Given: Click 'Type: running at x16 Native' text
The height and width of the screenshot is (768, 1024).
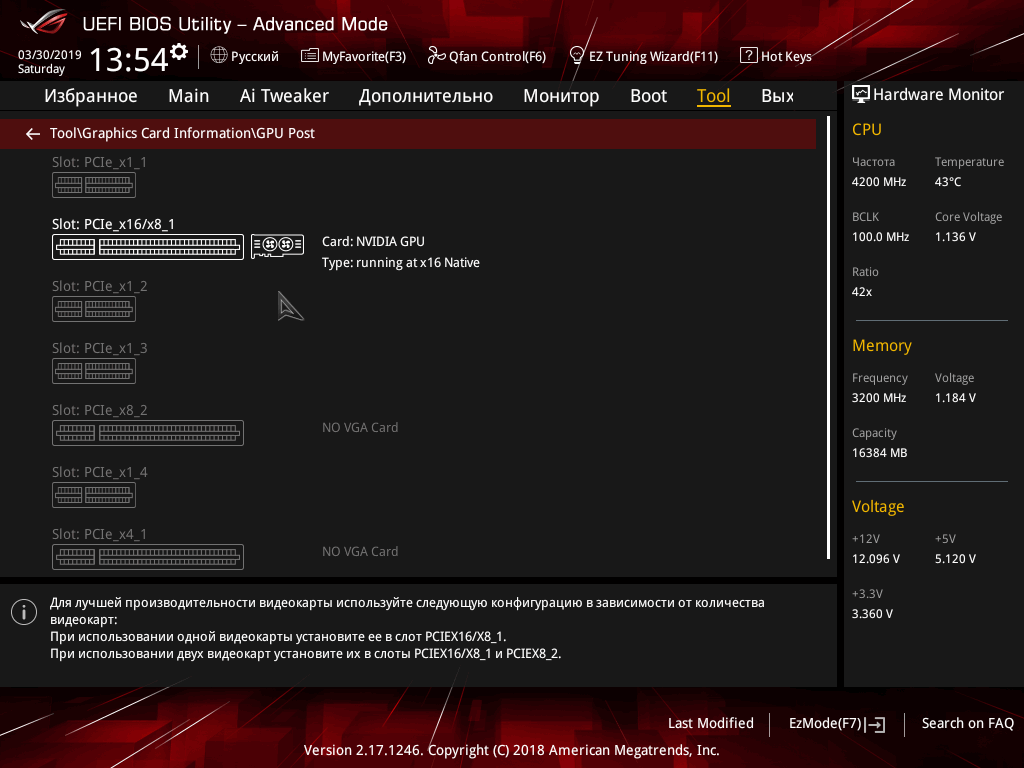Looking at the screenshot, I should click(x=401, y=263).
